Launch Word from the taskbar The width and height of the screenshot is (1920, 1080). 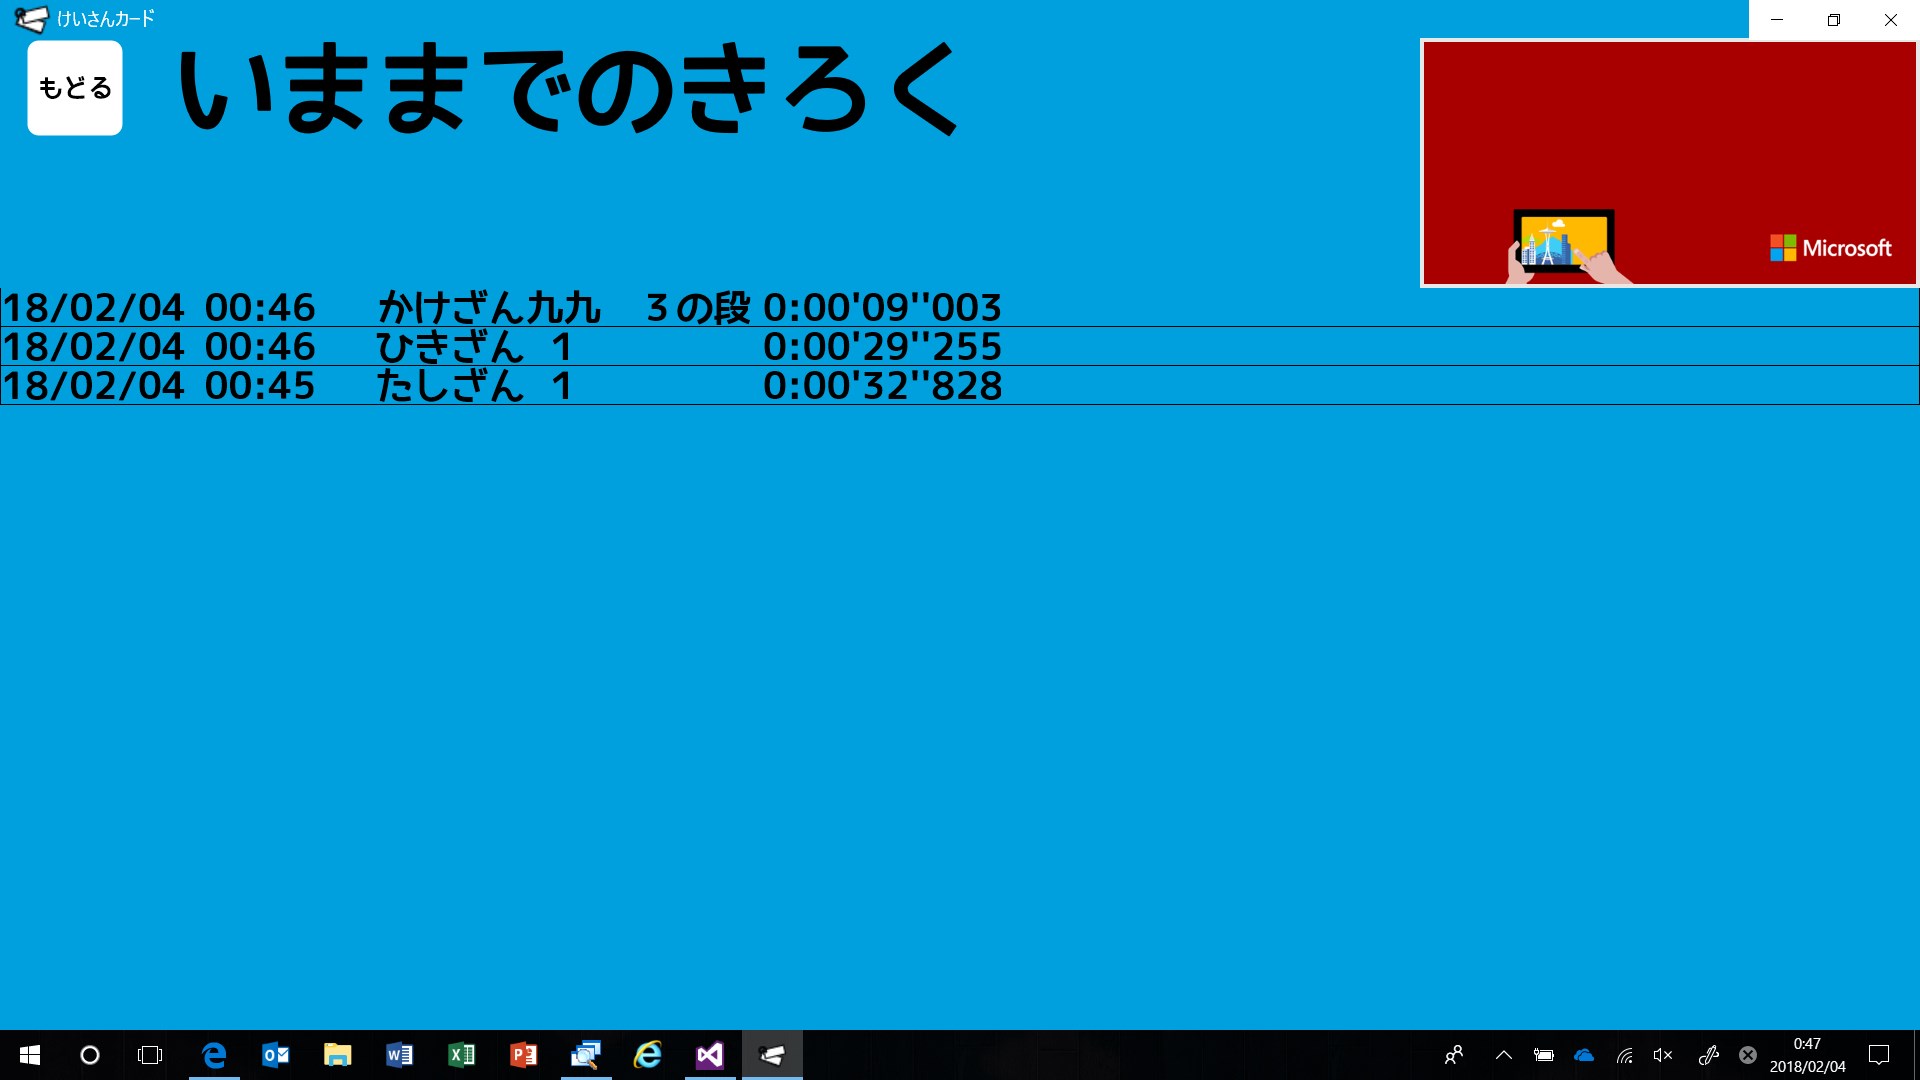tap(400, 1055)
